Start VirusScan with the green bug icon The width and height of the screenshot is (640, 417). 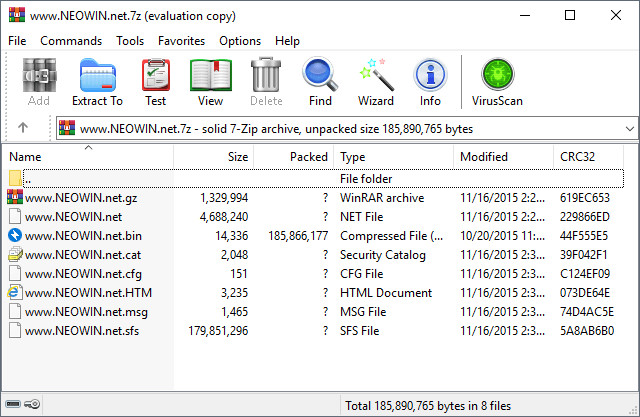498,75
